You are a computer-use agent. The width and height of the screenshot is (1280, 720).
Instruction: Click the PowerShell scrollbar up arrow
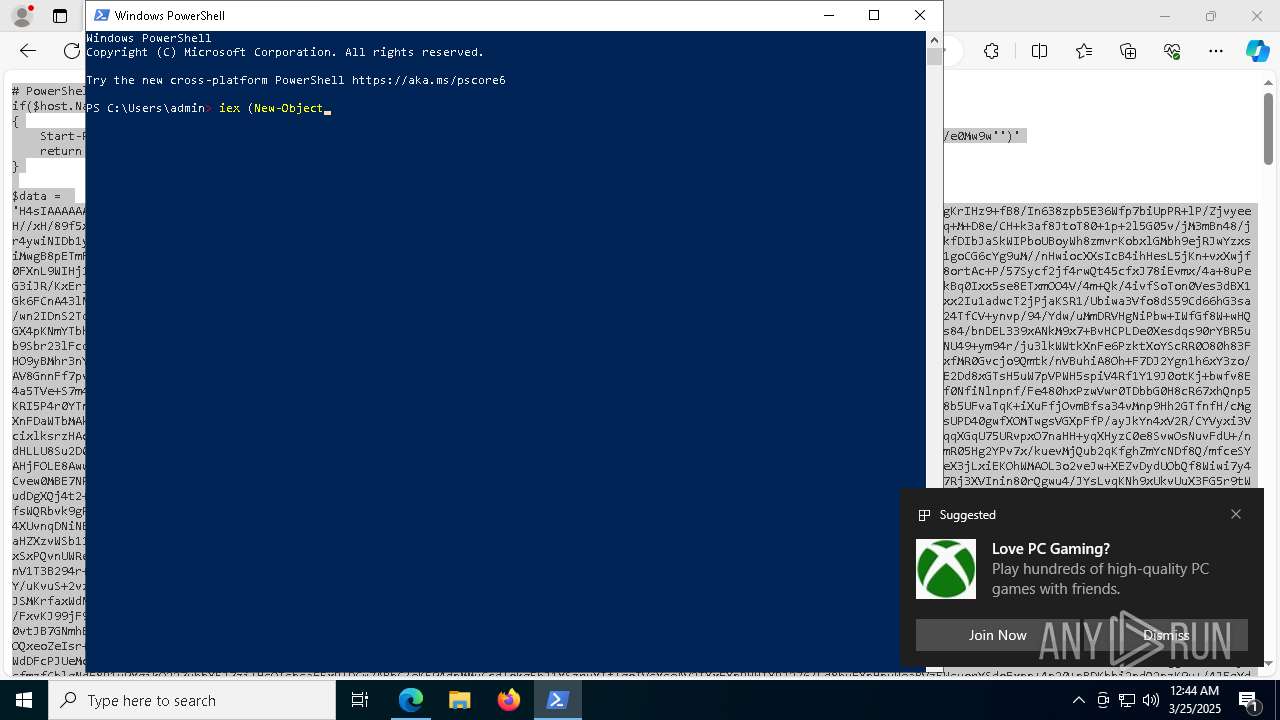click(934, 40)
